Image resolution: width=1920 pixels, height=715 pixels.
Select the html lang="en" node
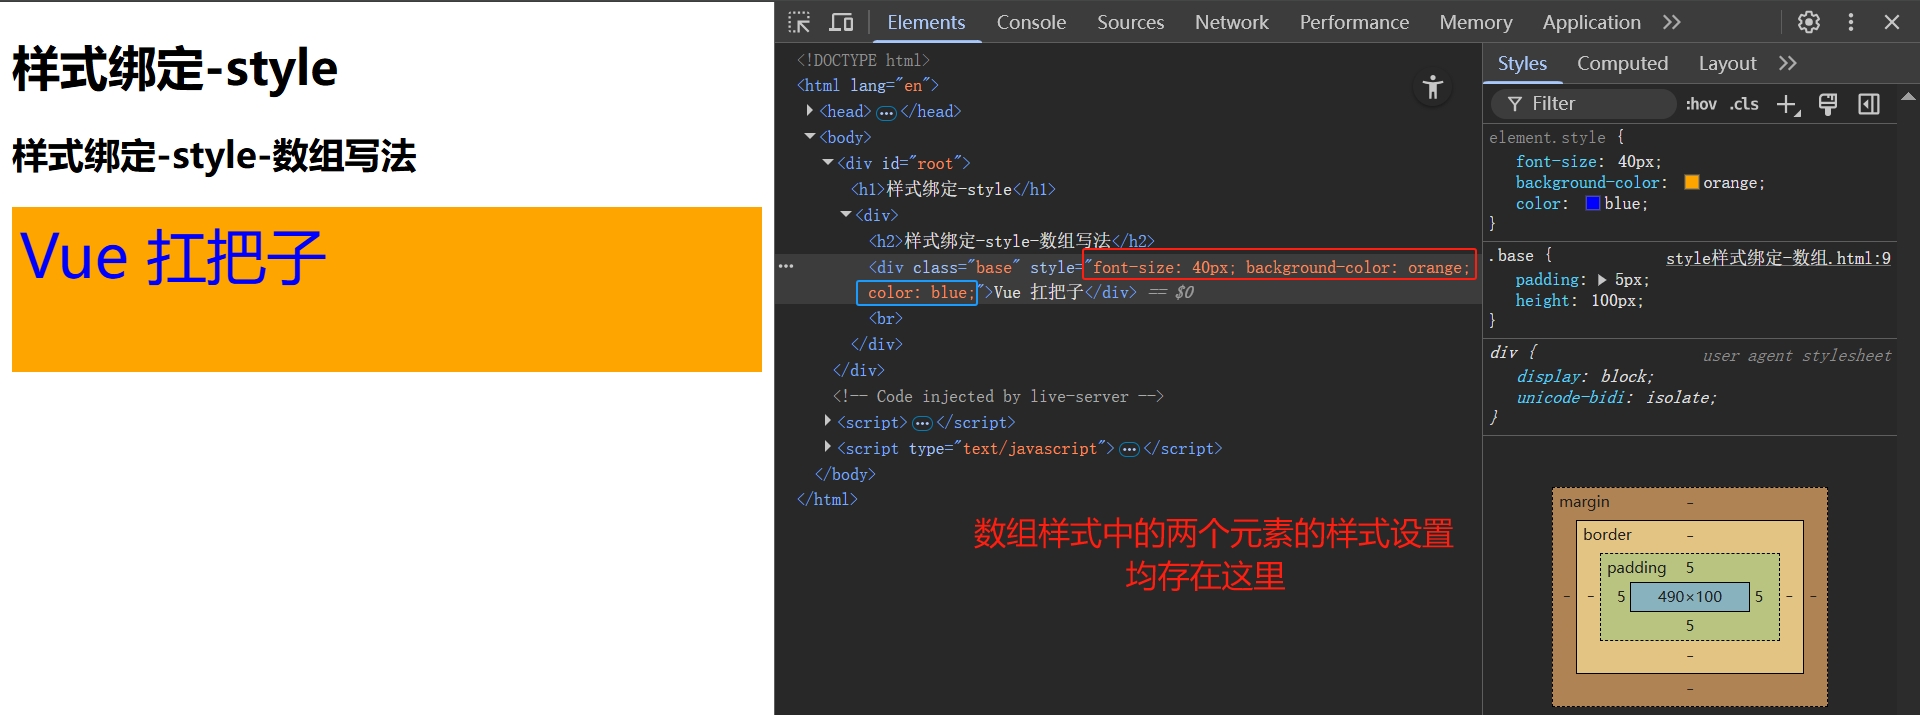(868, 86)
